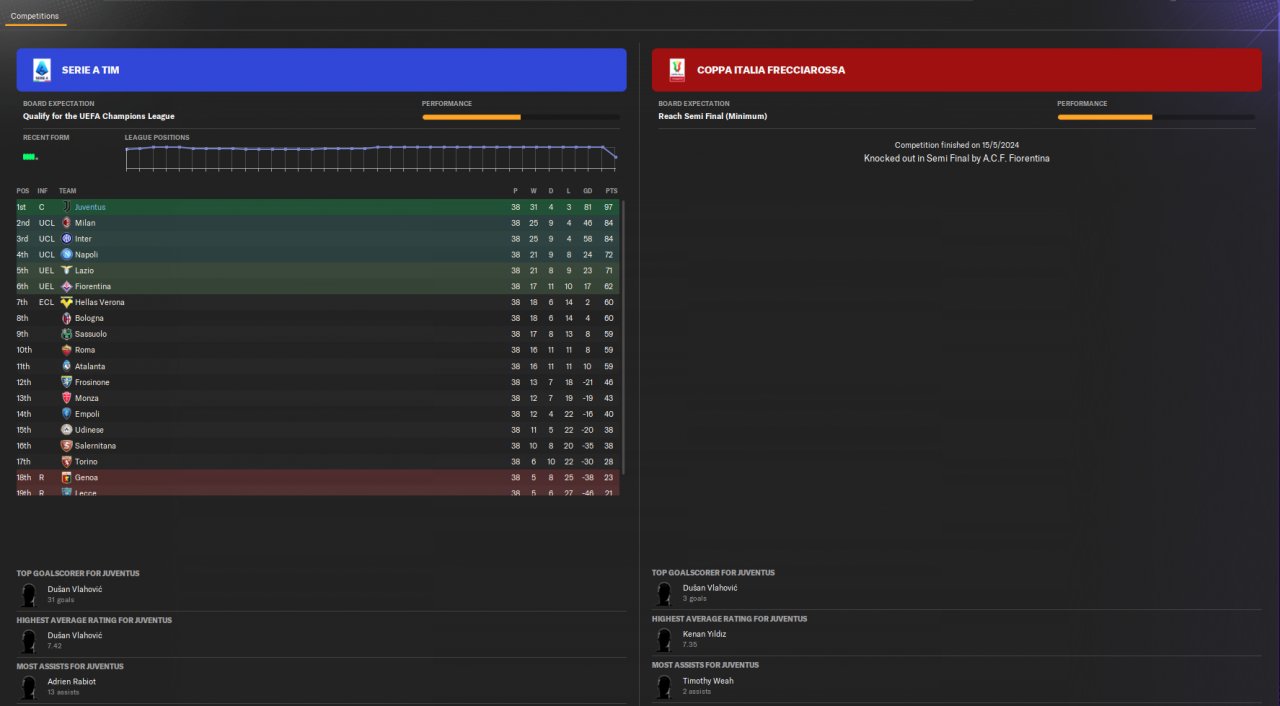Open Timothy Weah player link

708,681
